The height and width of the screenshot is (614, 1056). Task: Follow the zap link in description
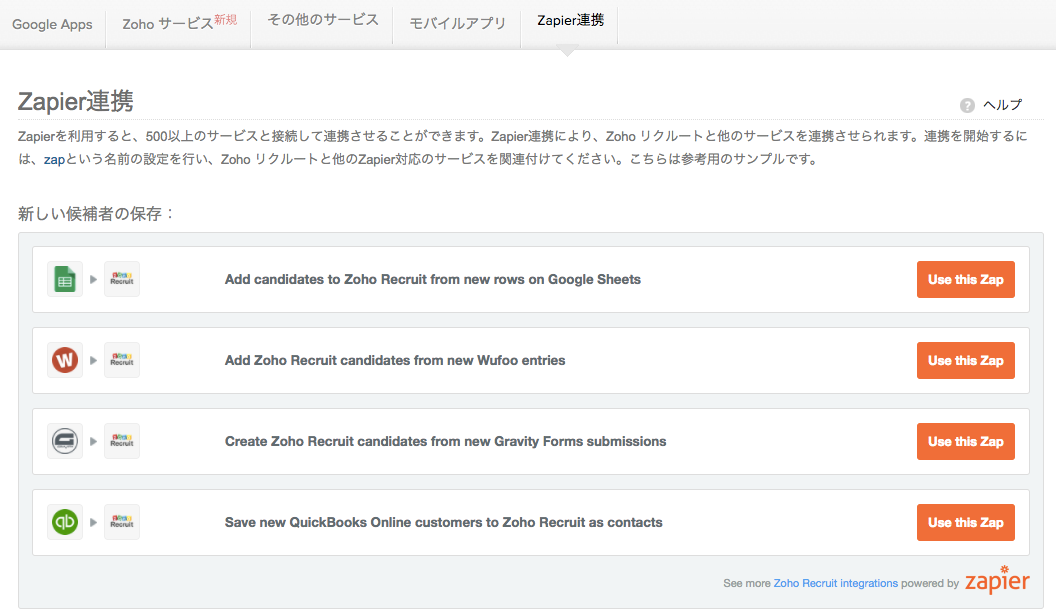click(54, 160)
